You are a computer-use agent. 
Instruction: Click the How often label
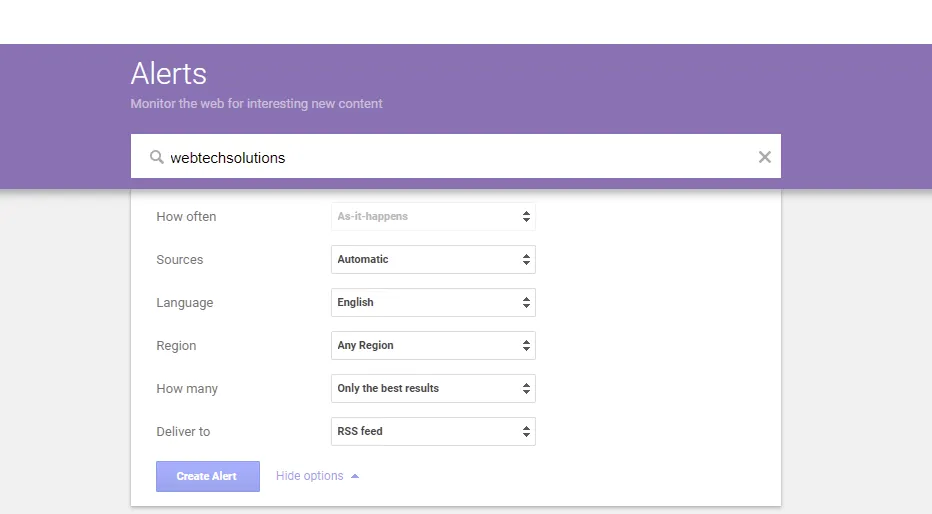[186, 217]
